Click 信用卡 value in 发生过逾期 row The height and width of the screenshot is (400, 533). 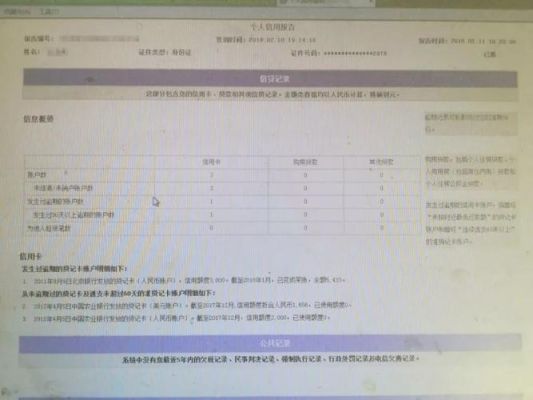211,202
